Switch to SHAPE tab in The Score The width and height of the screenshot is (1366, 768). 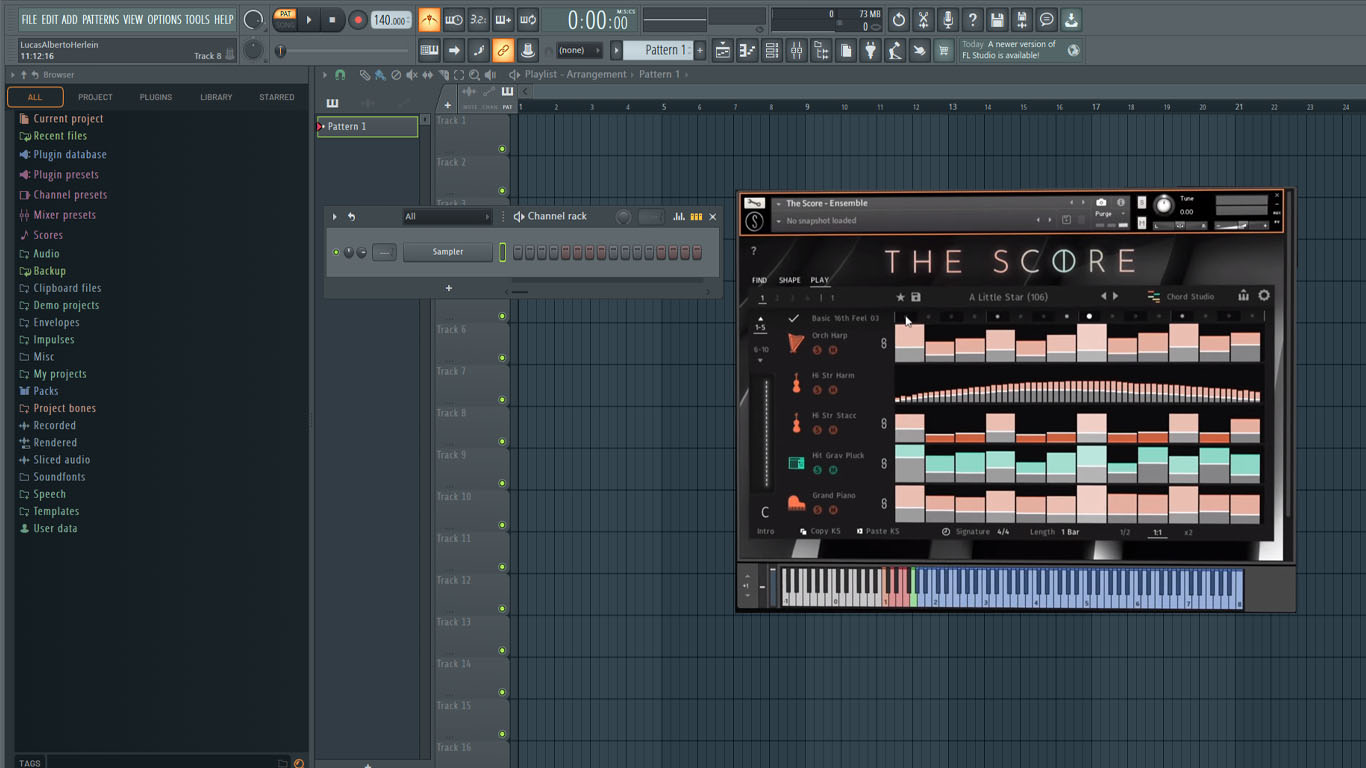790,280
